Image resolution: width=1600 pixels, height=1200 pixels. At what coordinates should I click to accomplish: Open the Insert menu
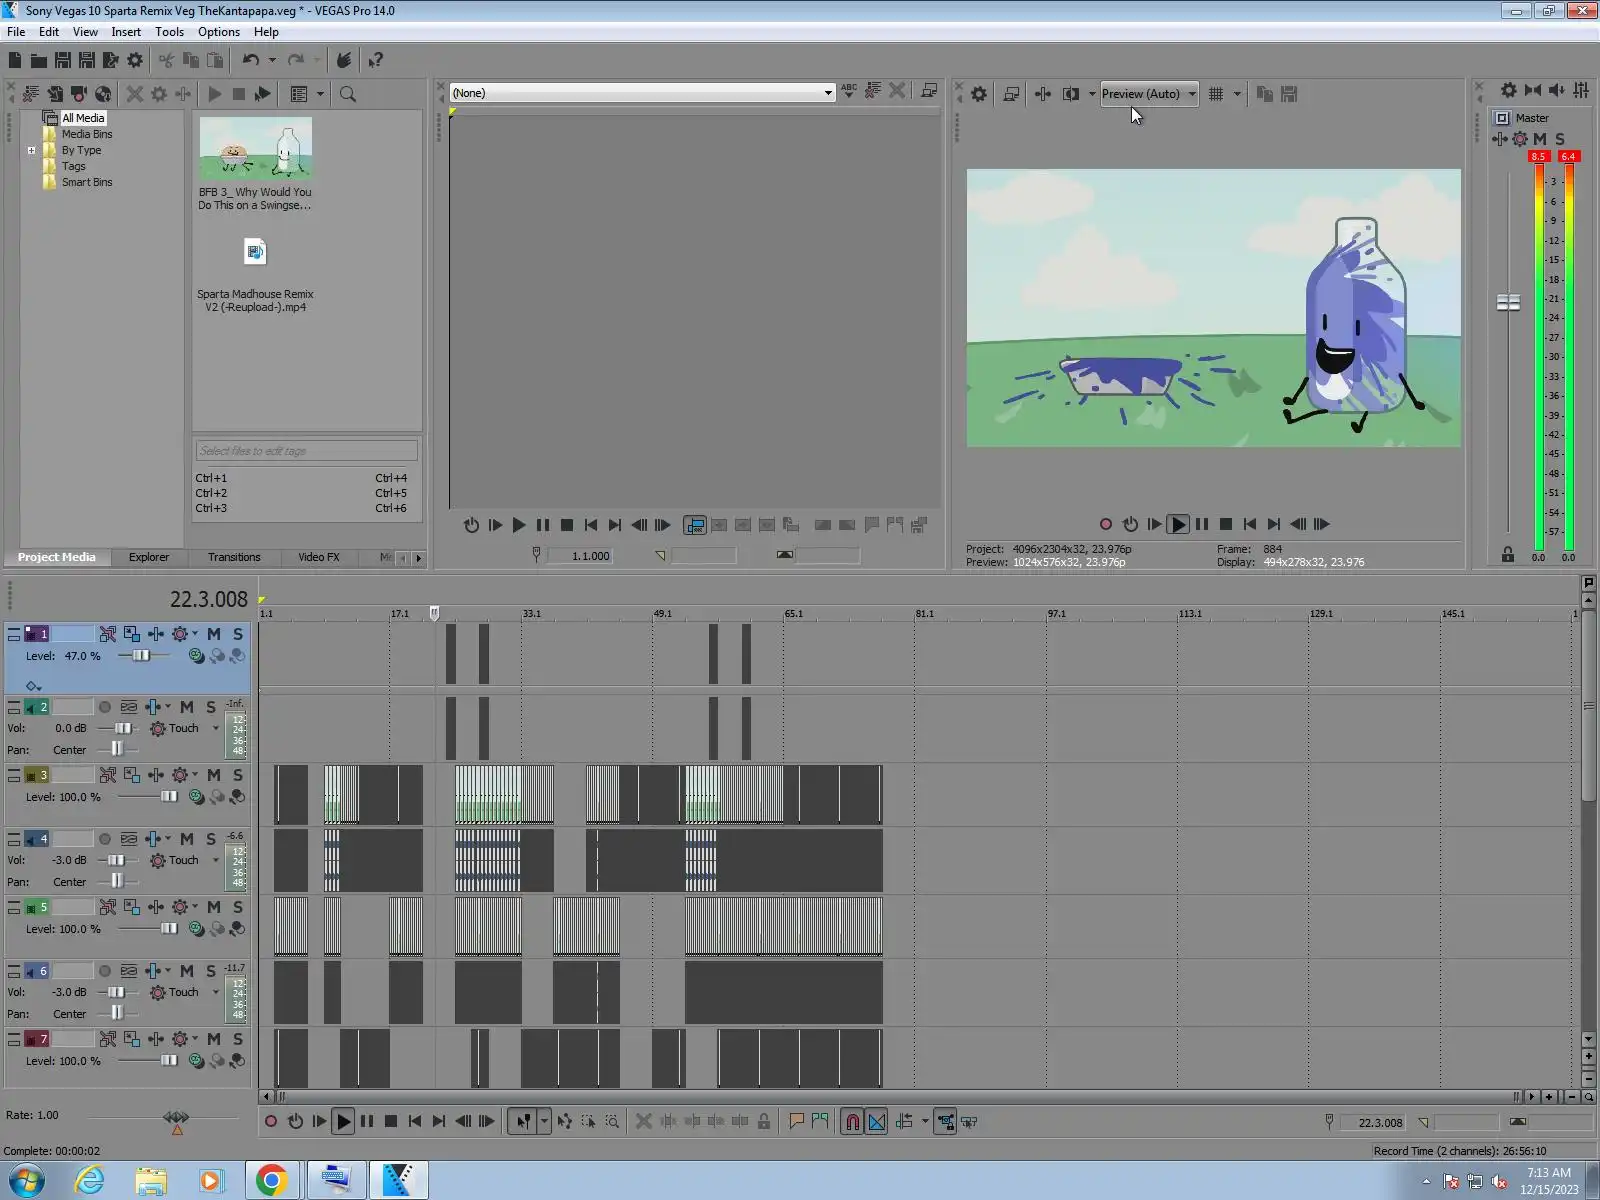pos(126,32)
